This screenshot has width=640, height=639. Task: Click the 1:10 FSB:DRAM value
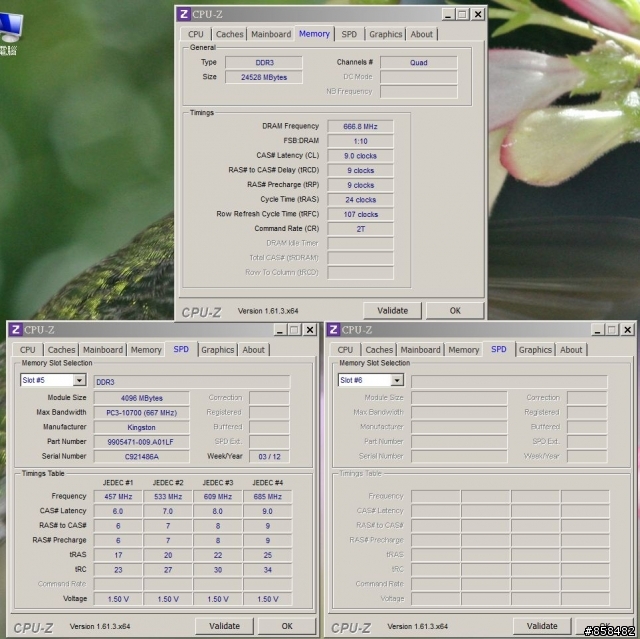coord(360,141)
